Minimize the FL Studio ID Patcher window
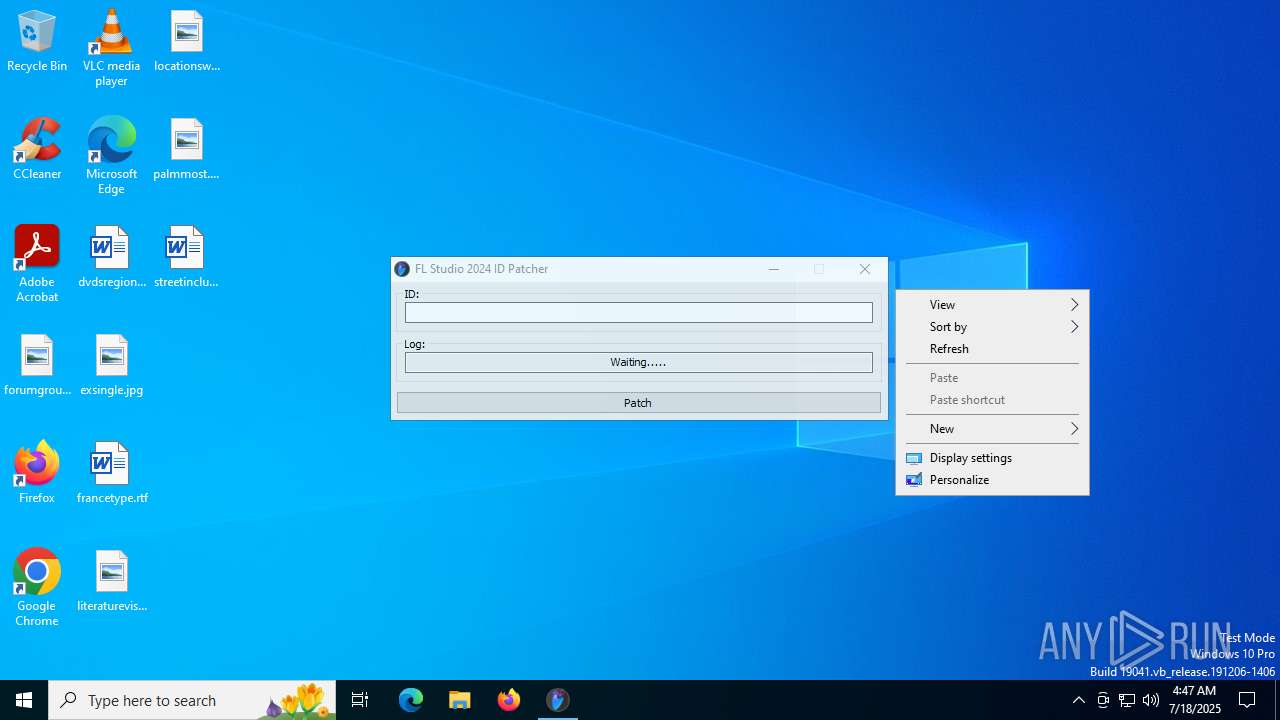The width and height of the screenshot is (1280, 720). 773,269
